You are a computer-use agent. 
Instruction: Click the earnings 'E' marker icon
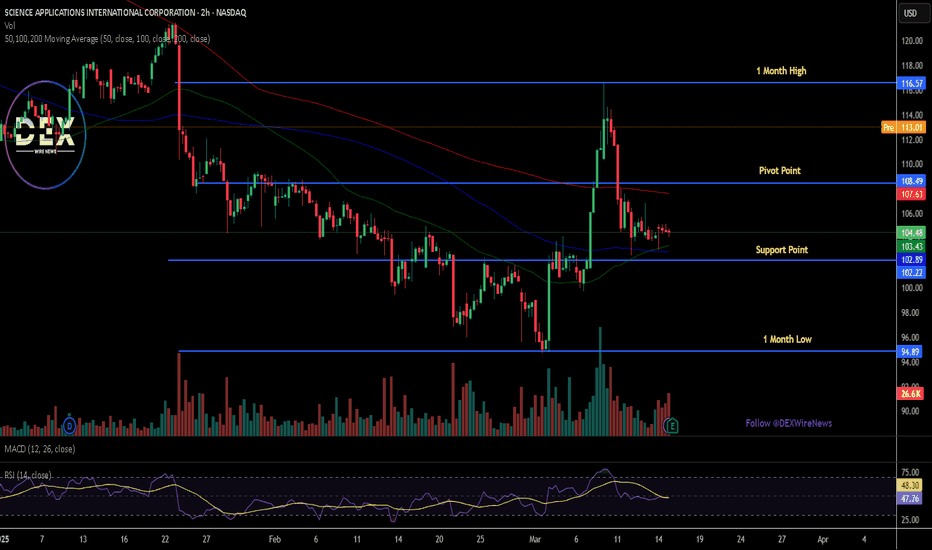pyautogui.click(x=672, y=426)
